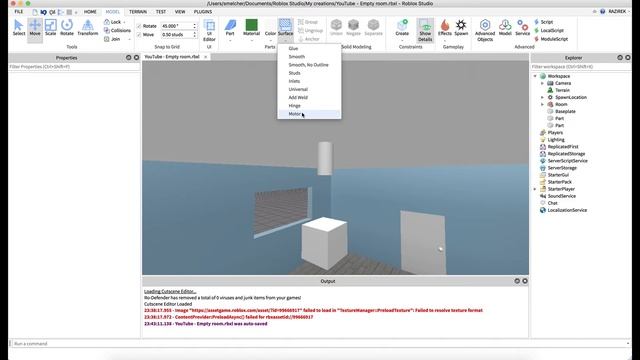The width and height of the screenshot is (640, 360).
Task: Switch to the HOME tab
Action: (x=90, y=12)
